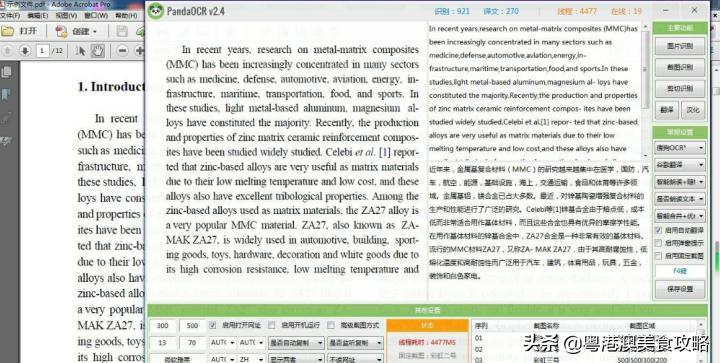Viewport: 720px width, 363px height.
Task: Toggle 启用固定截图 checkbox
Action: pos(658,256)
